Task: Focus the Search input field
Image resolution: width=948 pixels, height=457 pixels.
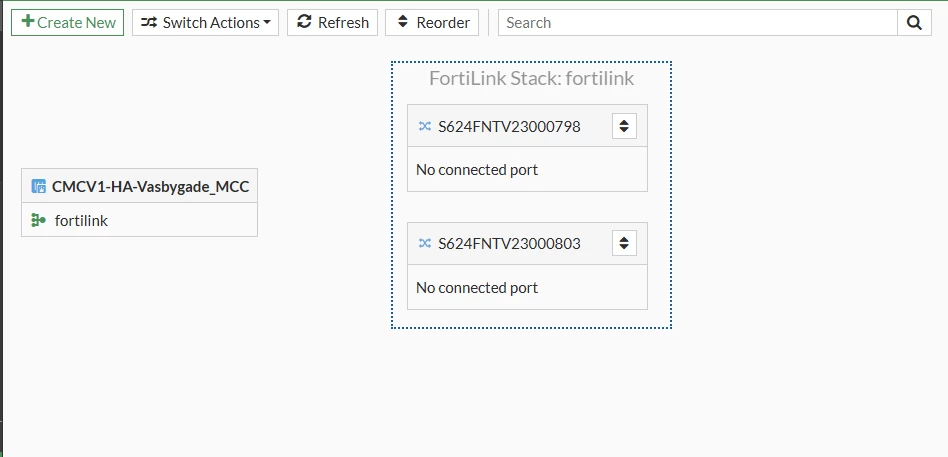Action: pyautogui.click(x=698, y=22)
